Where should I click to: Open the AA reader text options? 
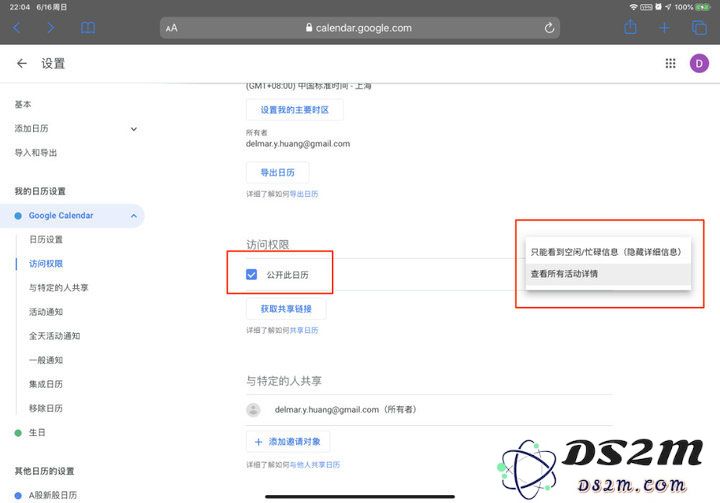[172, 28]
